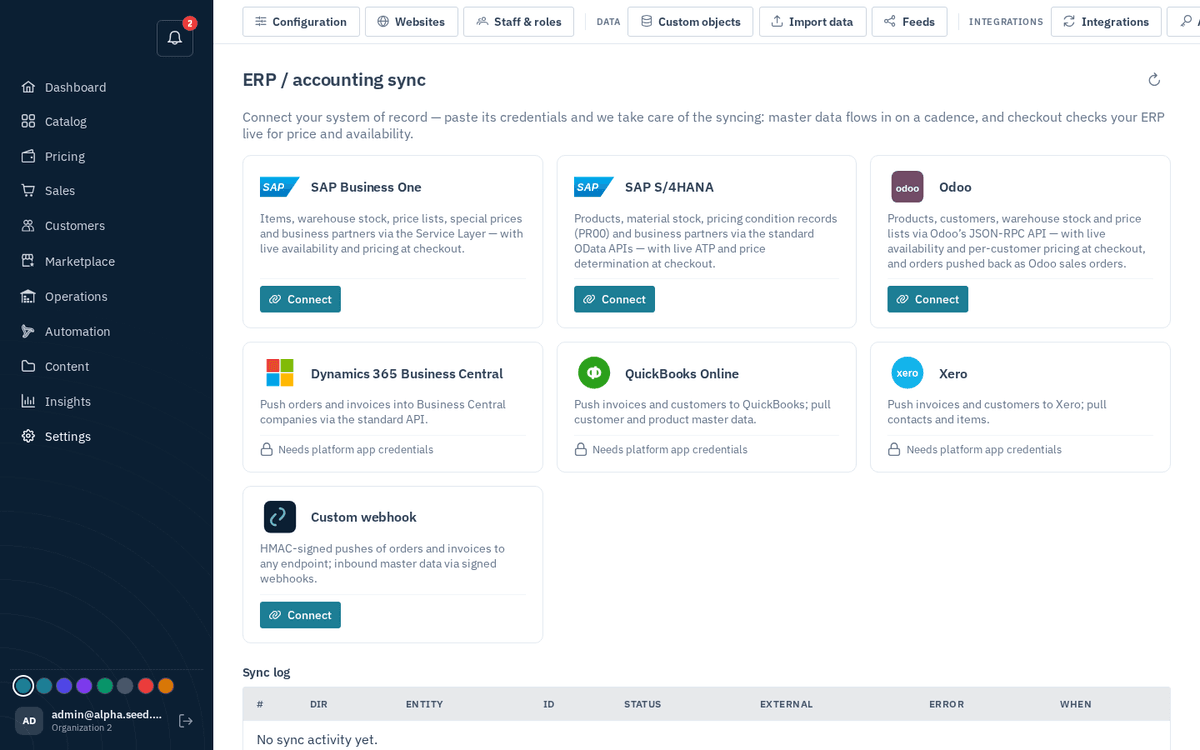This screenshot has width=1200, height=750.
Task: Click the Marketplace store icon
Action: click(x=28, y=261)
